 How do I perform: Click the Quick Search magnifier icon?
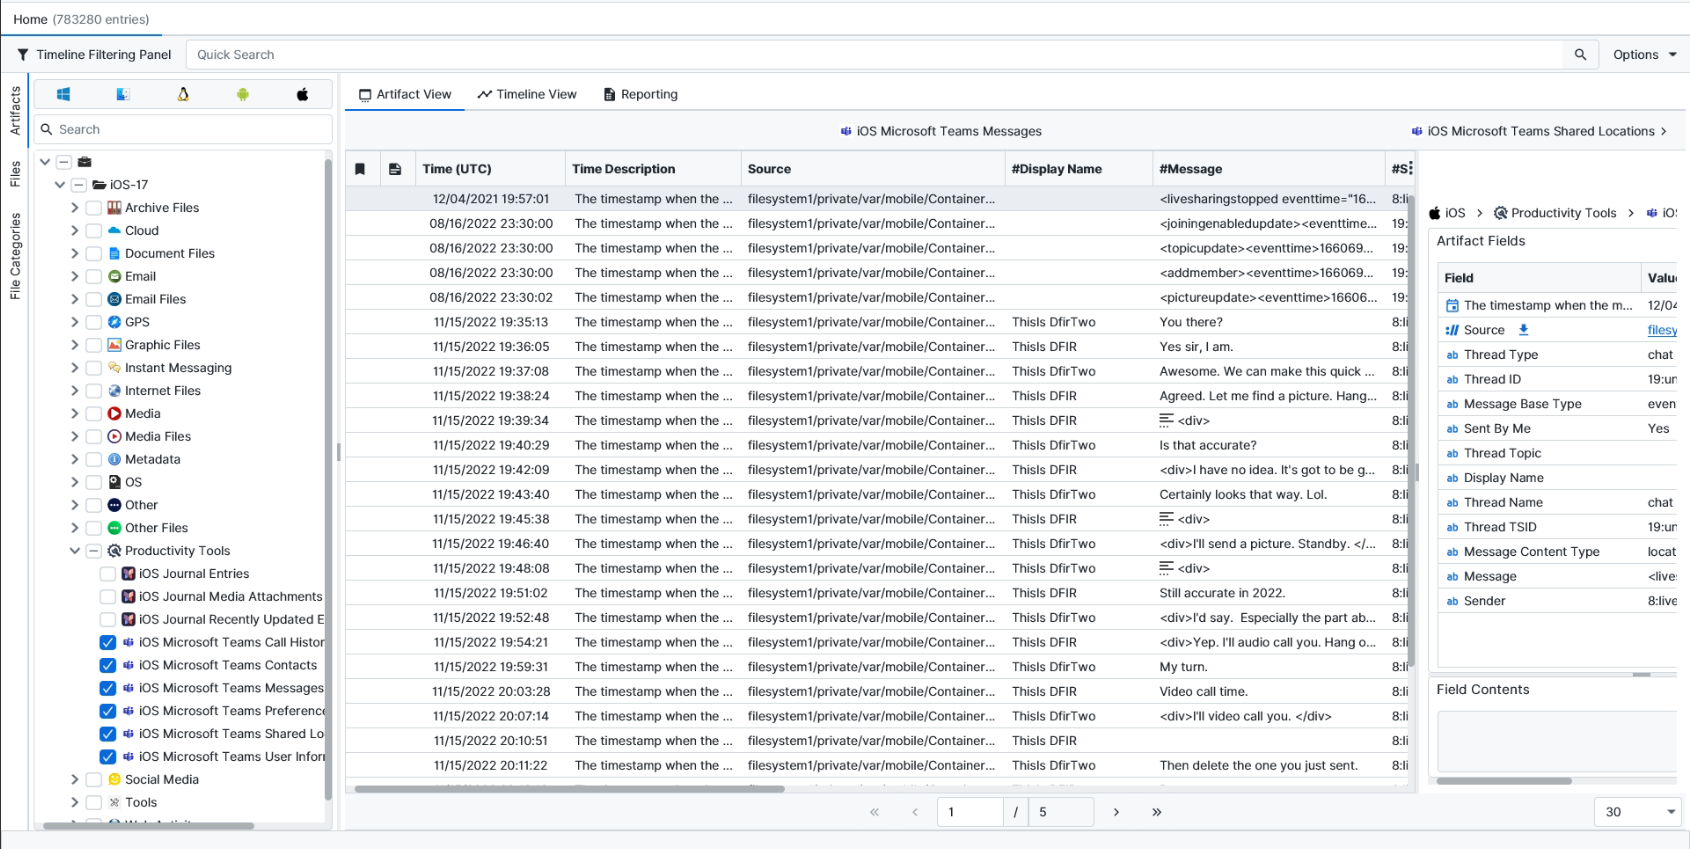click(1580, 55)
